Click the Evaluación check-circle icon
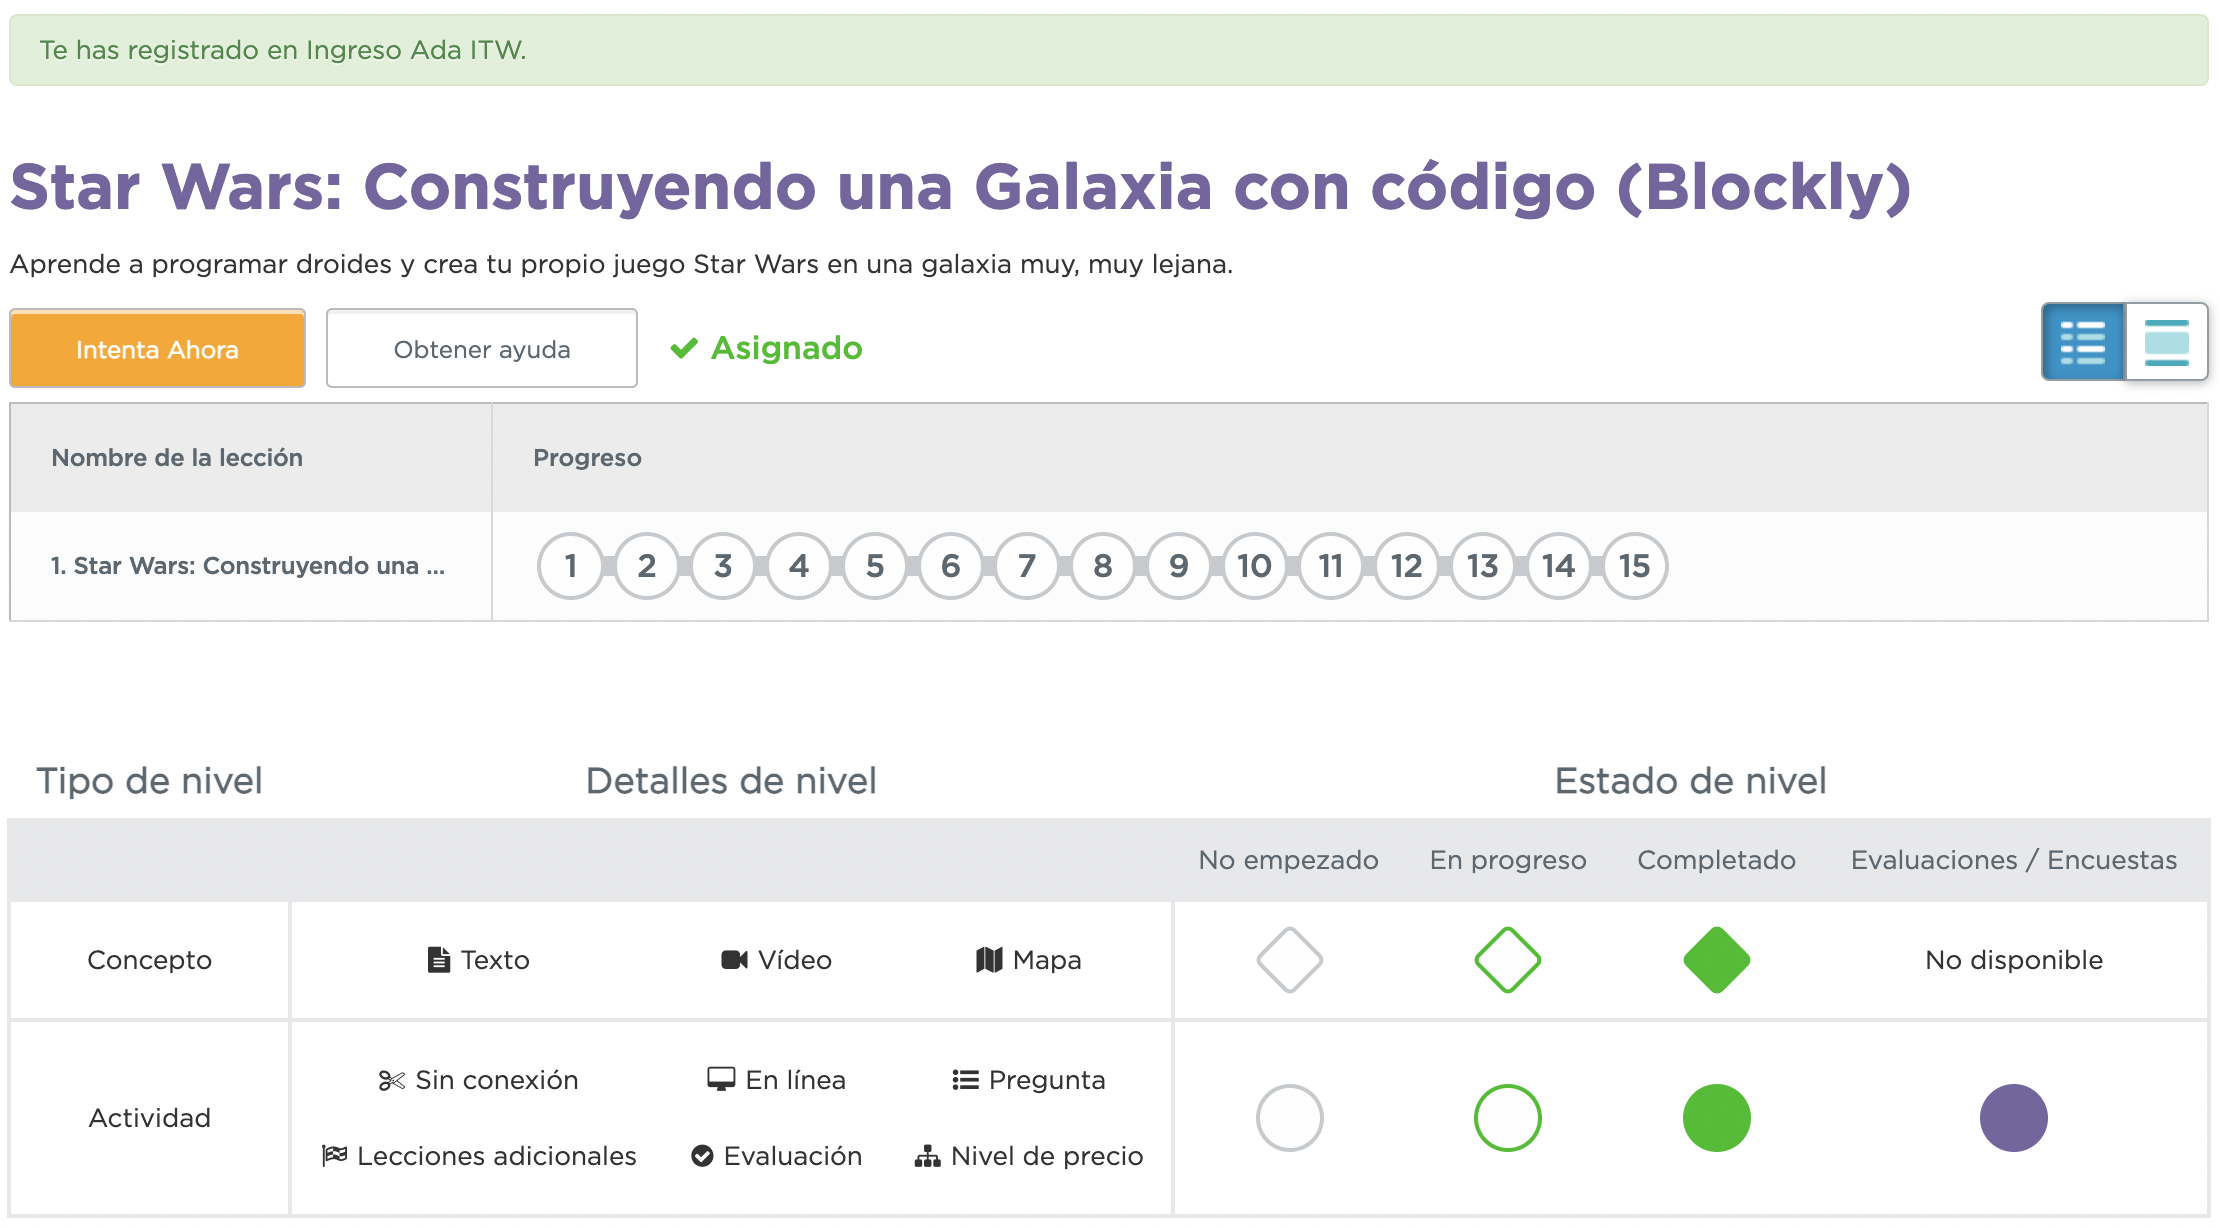Viewport: 2220px width, 1228px height. point(703,1156)
